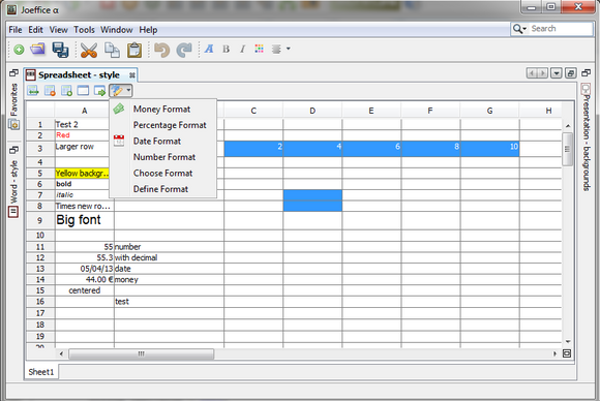This screenshot has height=401, width=600.
Task: Select column C header
Action: point(253,111)
